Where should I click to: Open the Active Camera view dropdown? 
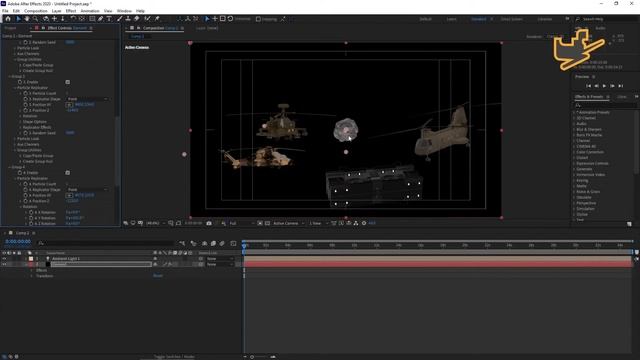pos(289,223)
